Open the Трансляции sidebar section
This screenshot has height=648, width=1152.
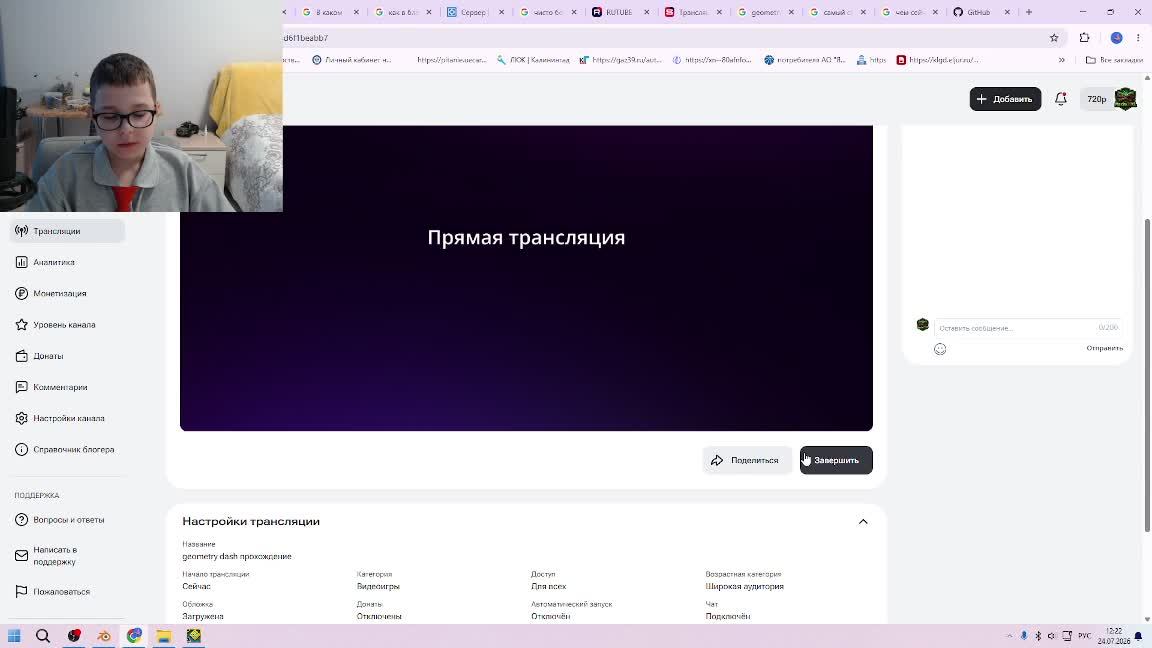pyautogui.click(x=67, y=231)
